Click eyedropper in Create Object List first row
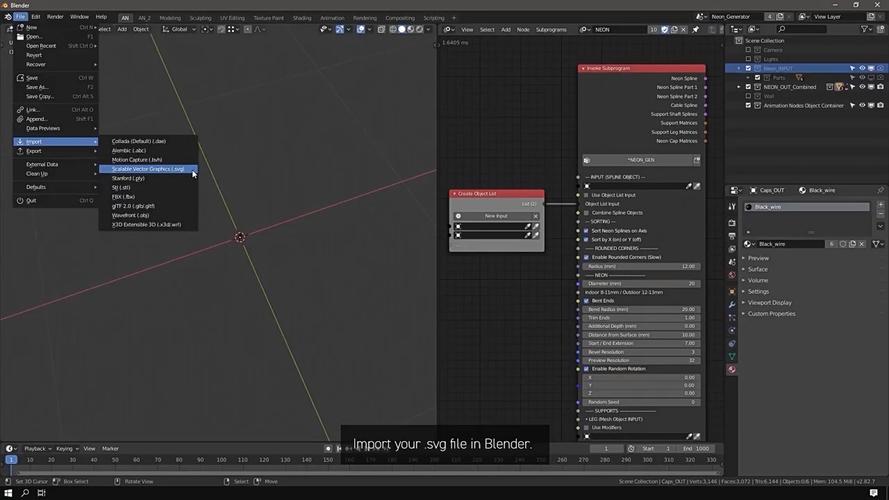Viewport: 889px width, 500px height. (527, 226)
